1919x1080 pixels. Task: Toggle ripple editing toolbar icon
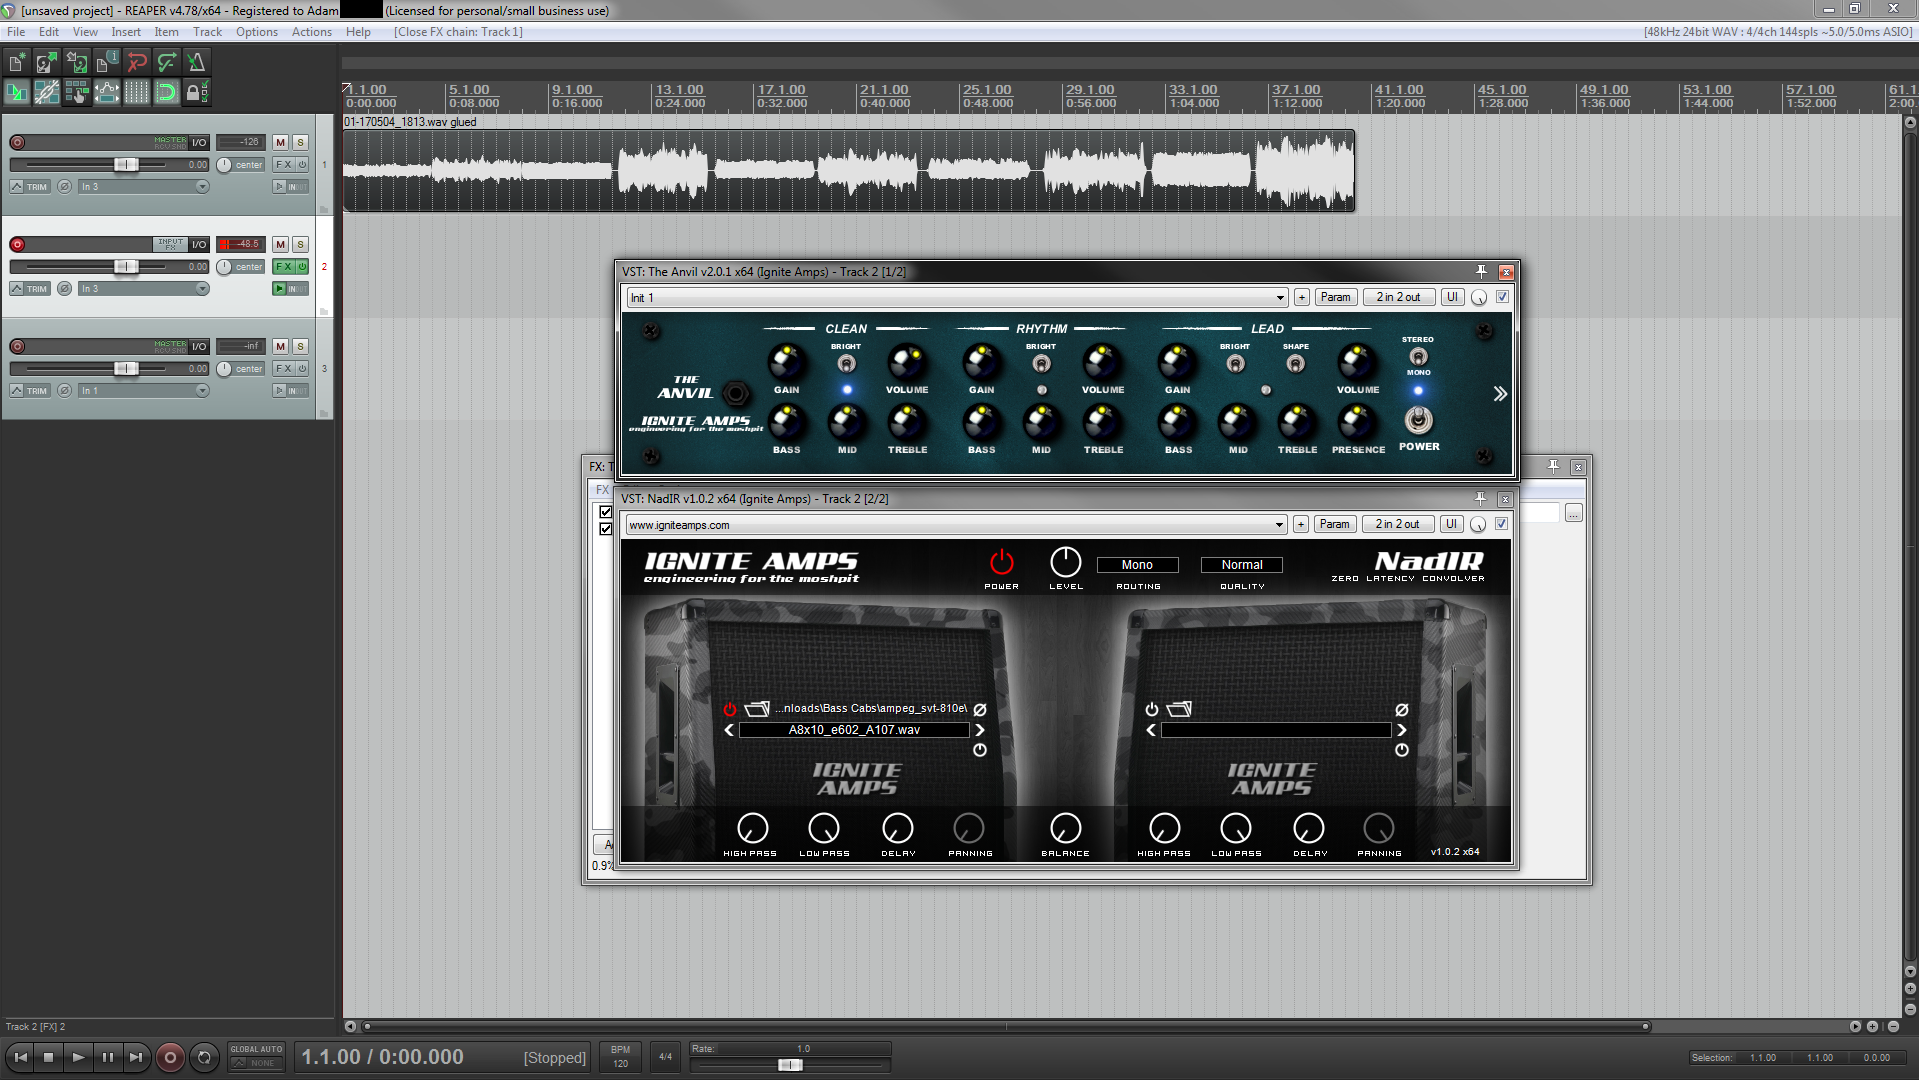pyautogui.click(x=76, y=92)
